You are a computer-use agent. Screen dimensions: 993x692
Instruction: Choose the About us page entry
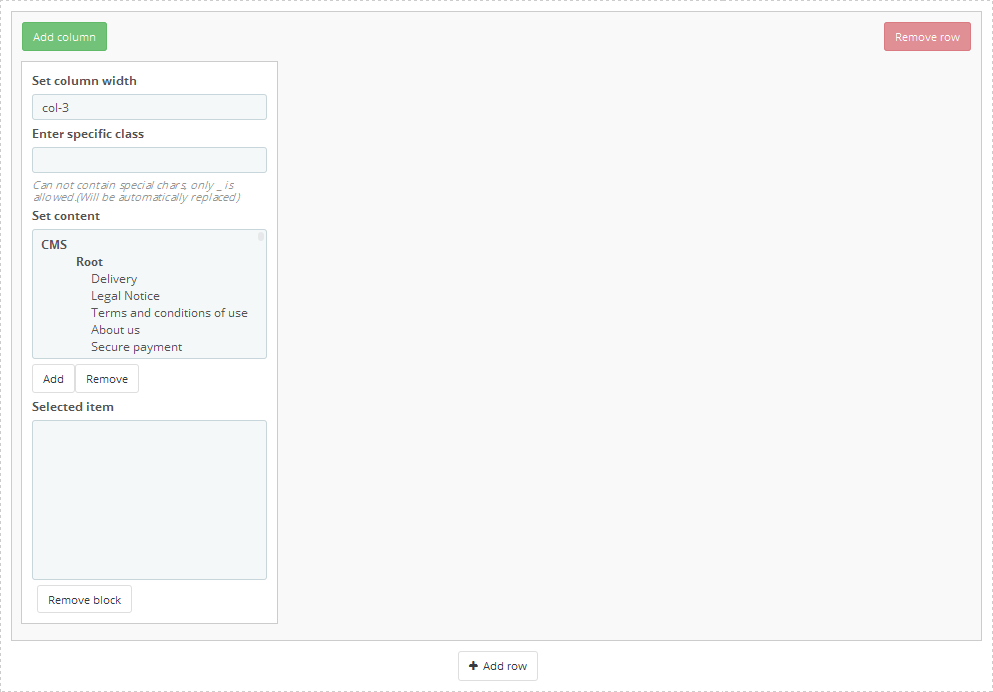pyautogui.click(x=115, y=330)
